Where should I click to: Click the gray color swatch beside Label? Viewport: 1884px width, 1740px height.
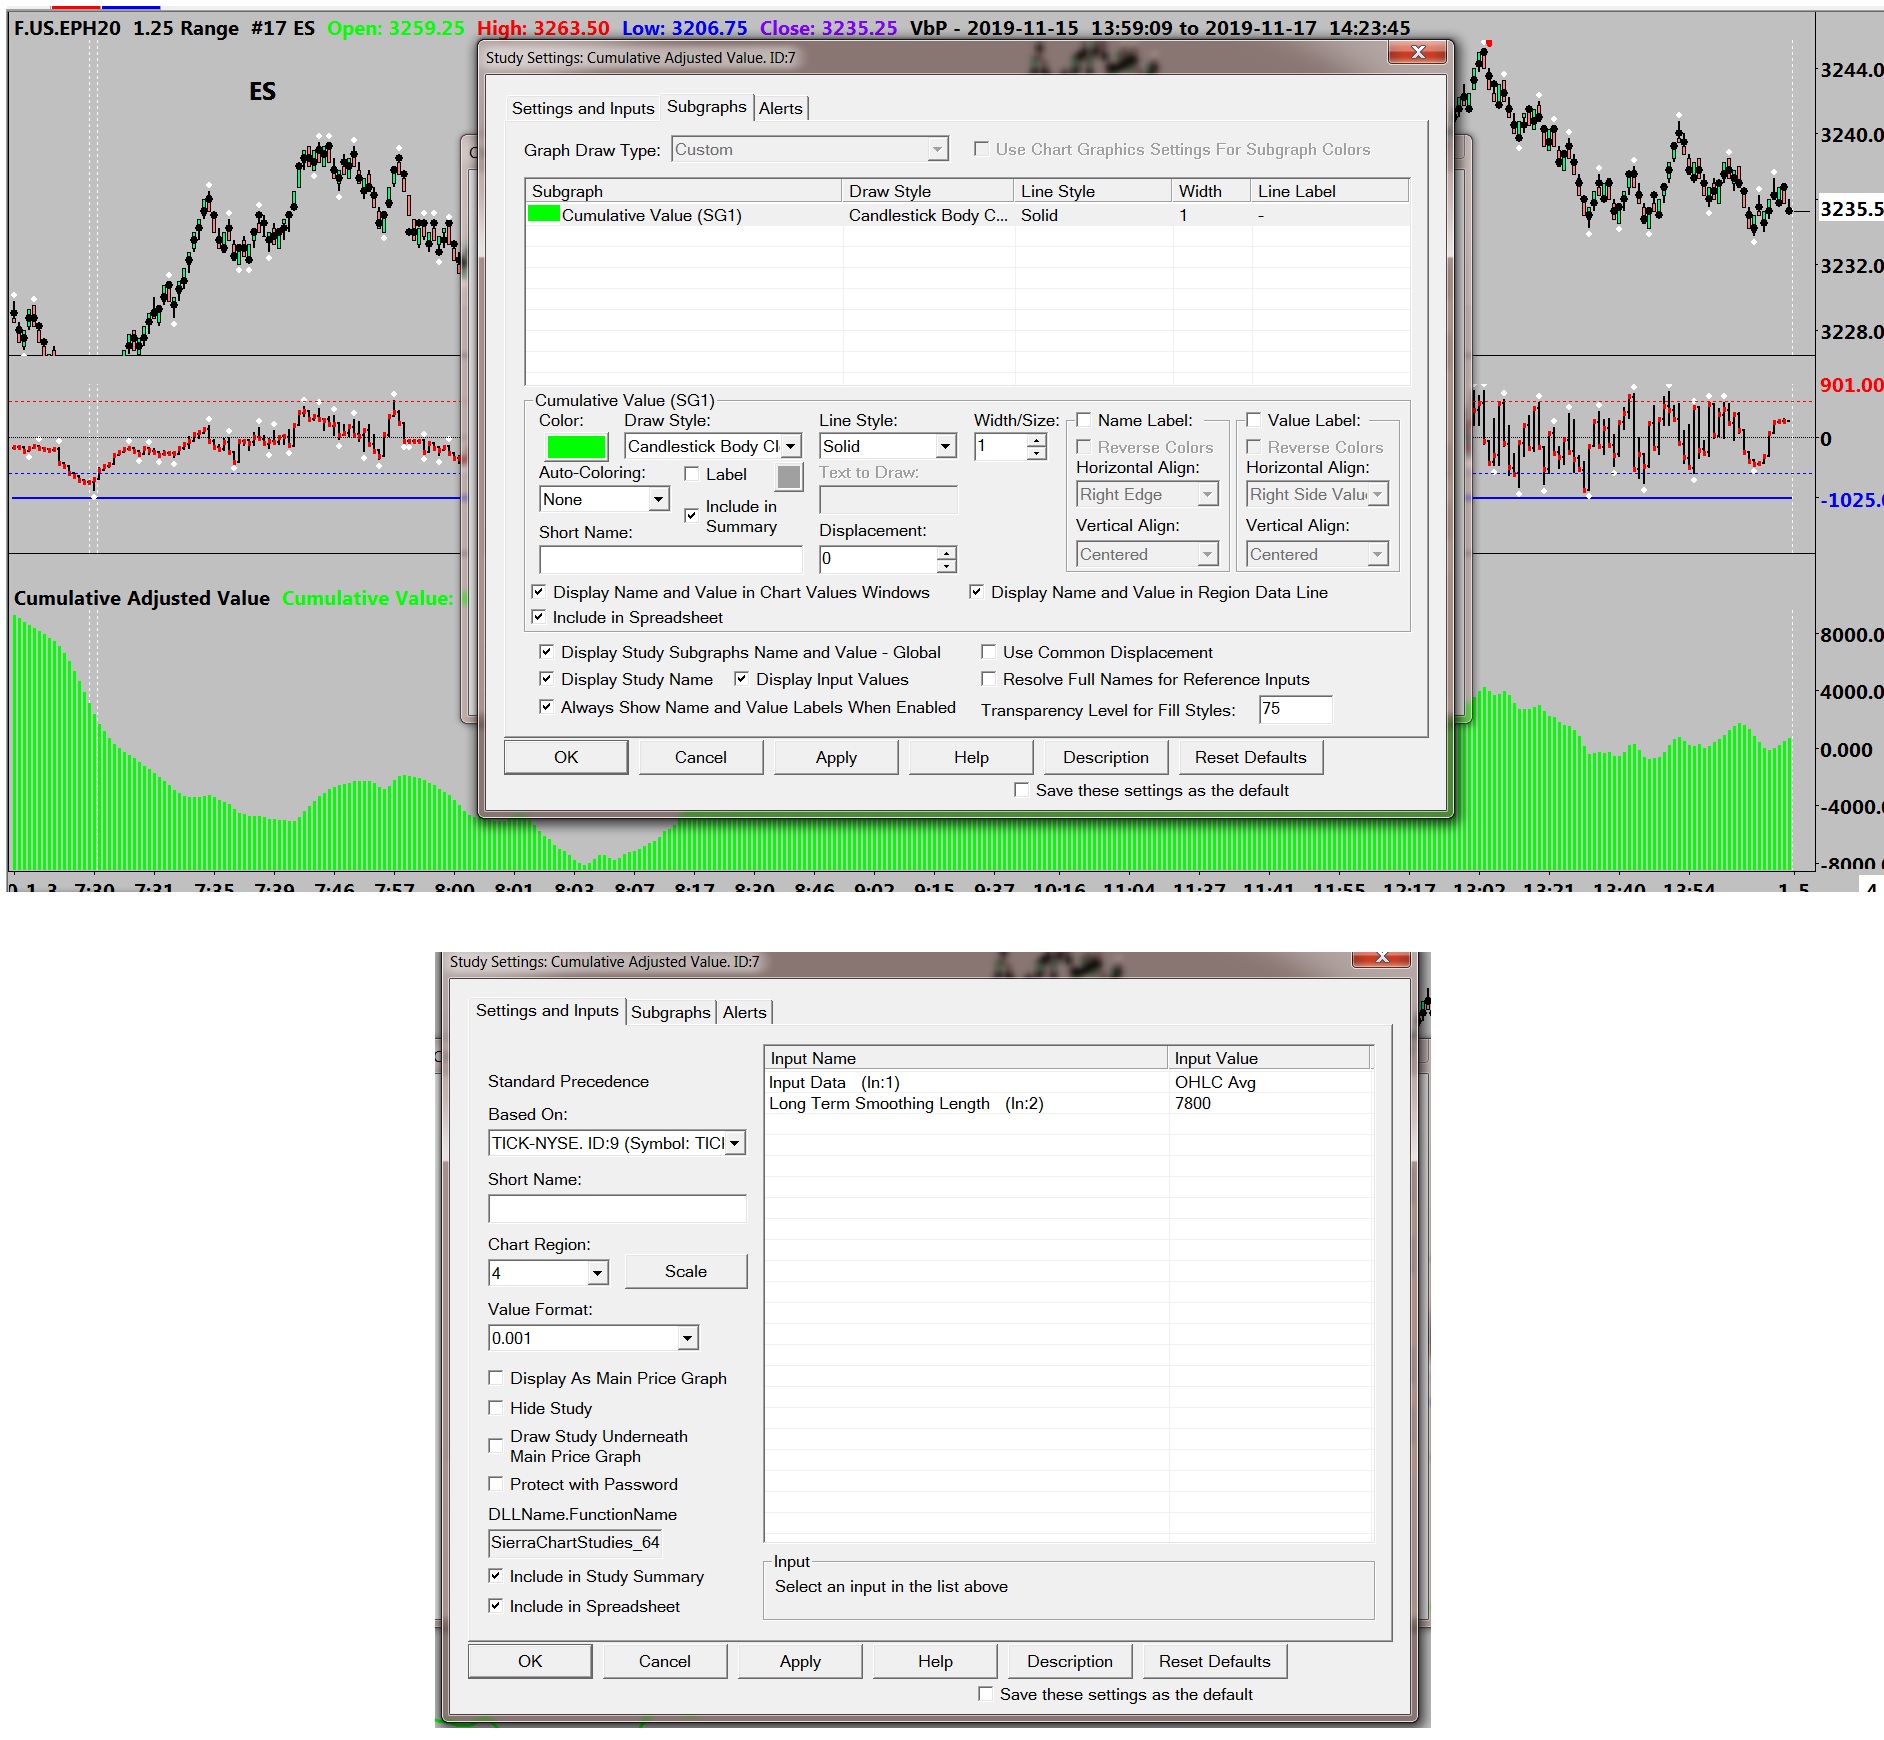[789, 477]
